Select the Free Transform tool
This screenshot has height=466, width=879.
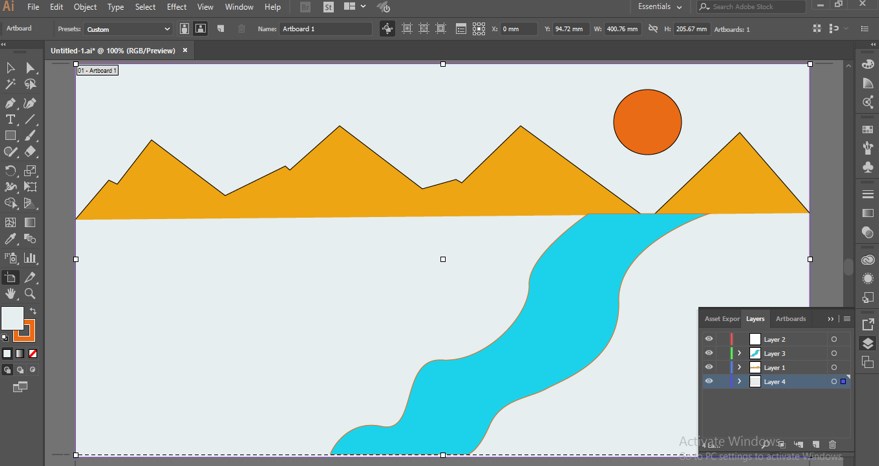pyautogui.click(x=30, y=187)
